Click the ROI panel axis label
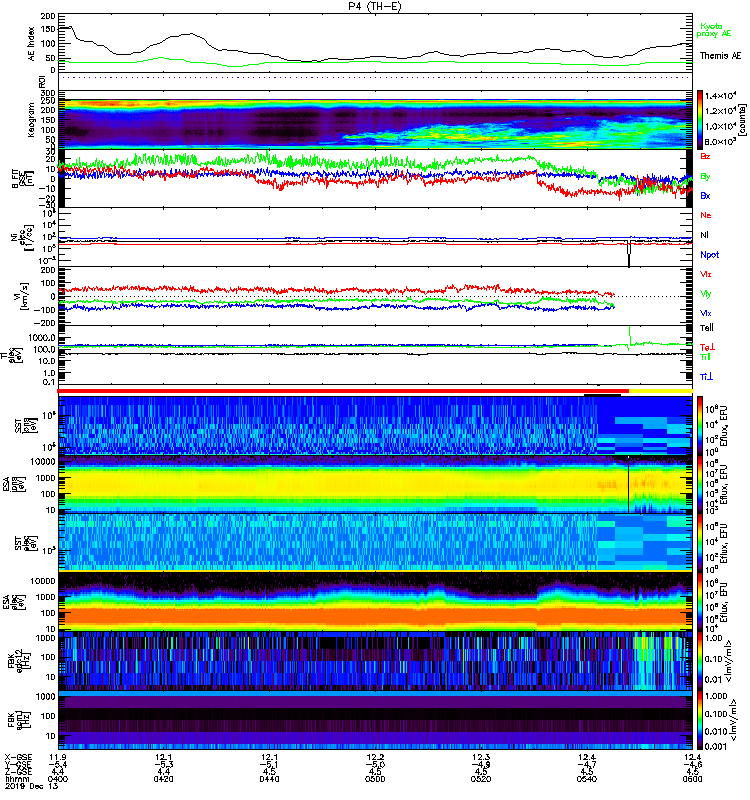750x800 pixels. pos(42,82)
